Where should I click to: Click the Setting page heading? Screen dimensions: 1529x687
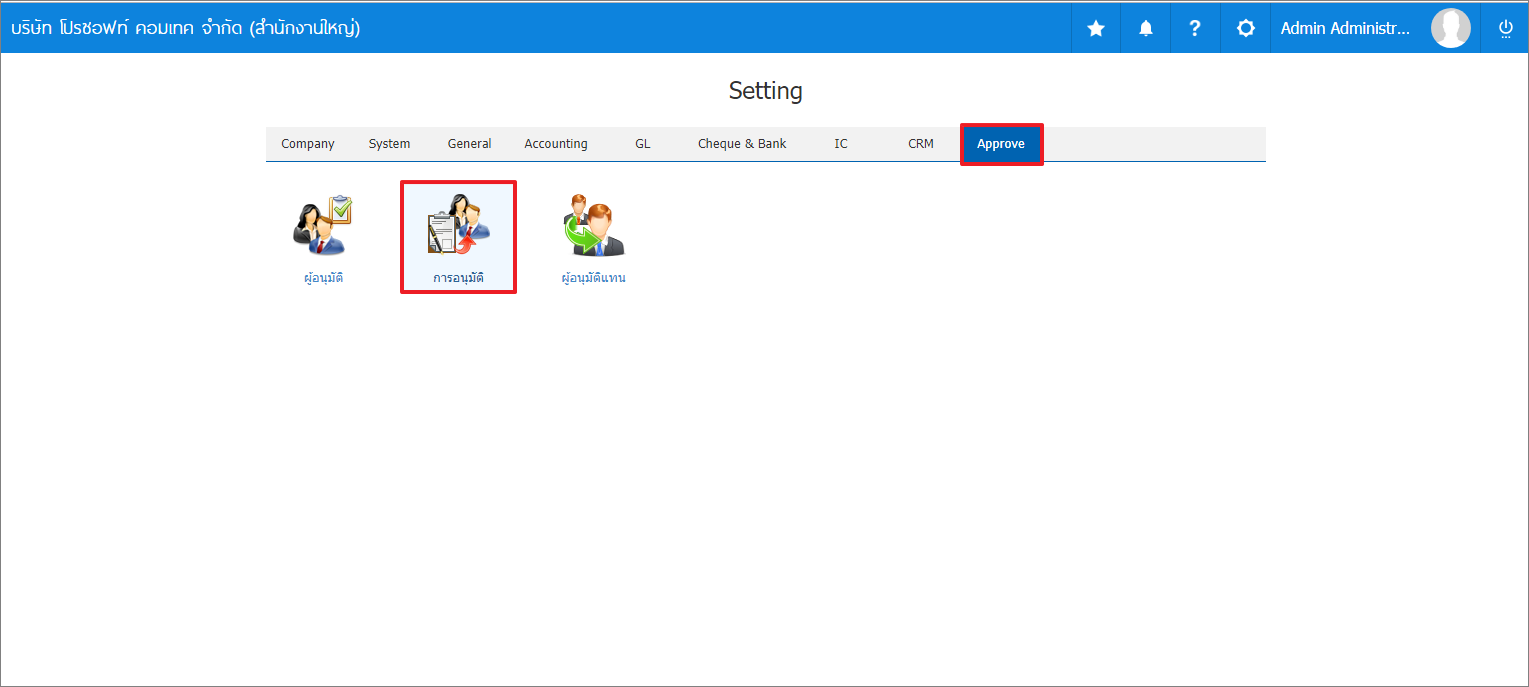(765, 91)
